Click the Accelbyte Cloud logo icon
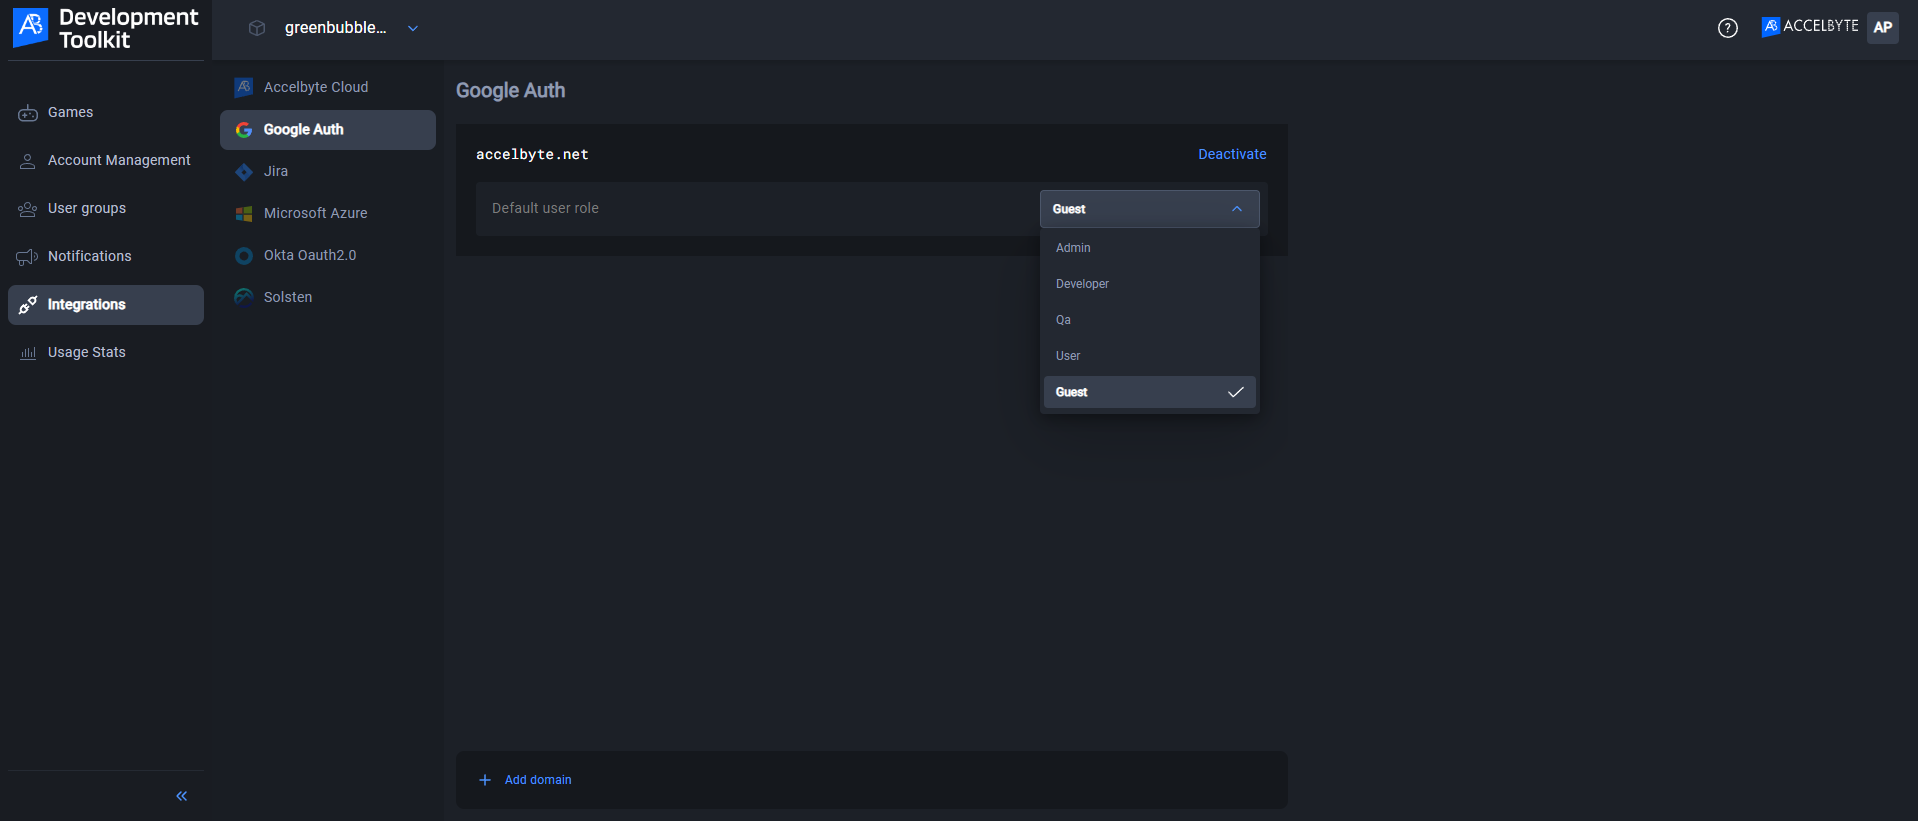 pos(243,88)
